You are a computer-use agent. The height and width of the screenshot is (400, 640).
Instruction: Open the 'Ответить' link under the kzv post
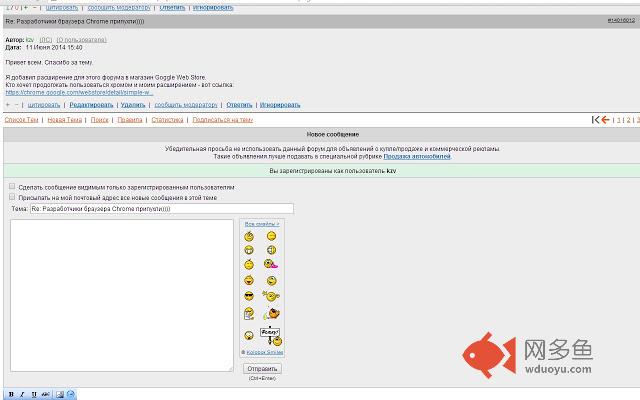point(239,105)
